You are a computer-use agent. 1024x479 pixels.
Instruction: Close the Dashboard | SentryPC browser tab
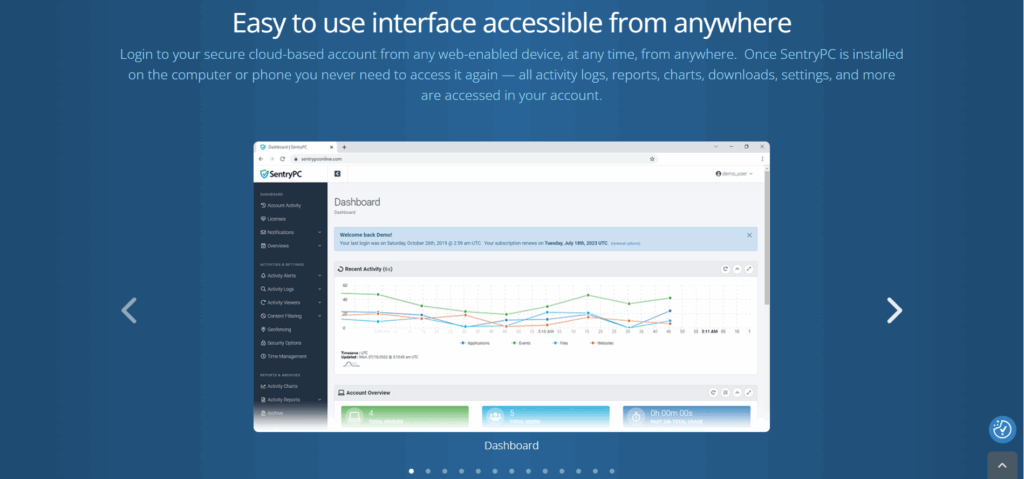coord(331,147)
